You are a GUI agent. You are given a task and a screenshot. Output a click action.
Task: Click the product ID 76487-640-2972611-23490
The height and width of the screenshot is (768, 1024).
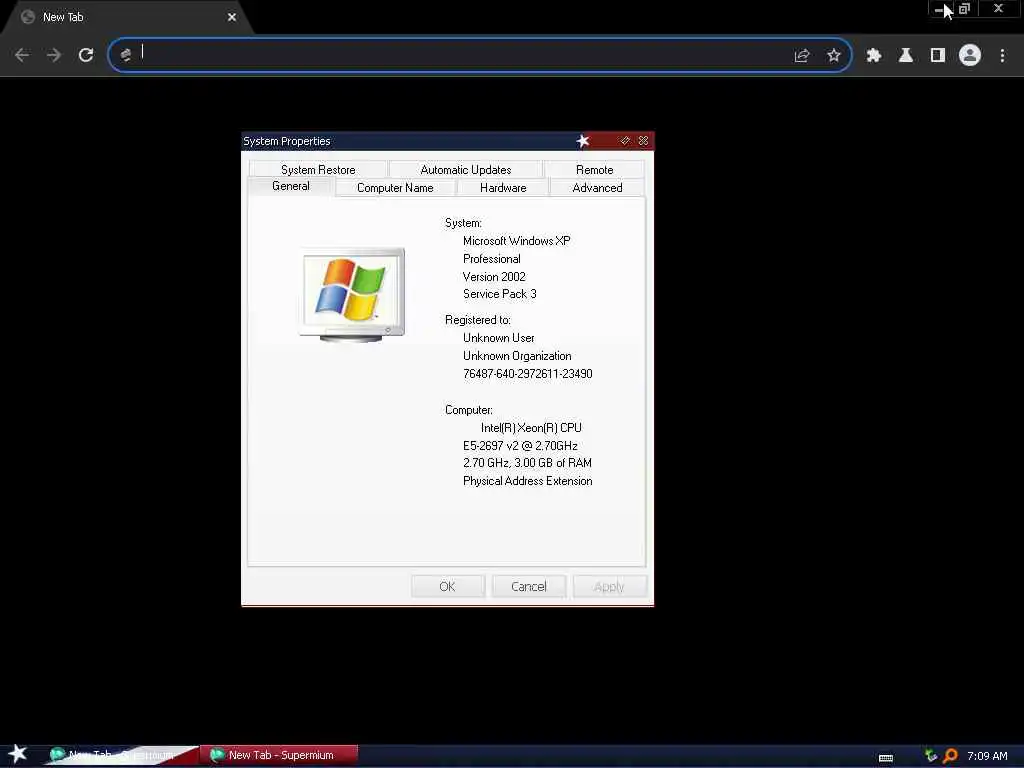point(528,374)
